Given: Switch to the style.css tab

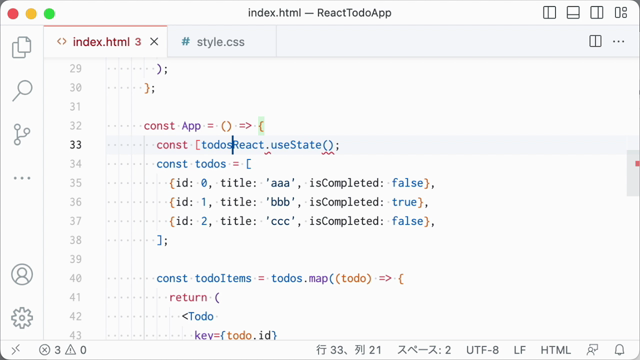Looking at the screenshot, I should pos(213,42).
